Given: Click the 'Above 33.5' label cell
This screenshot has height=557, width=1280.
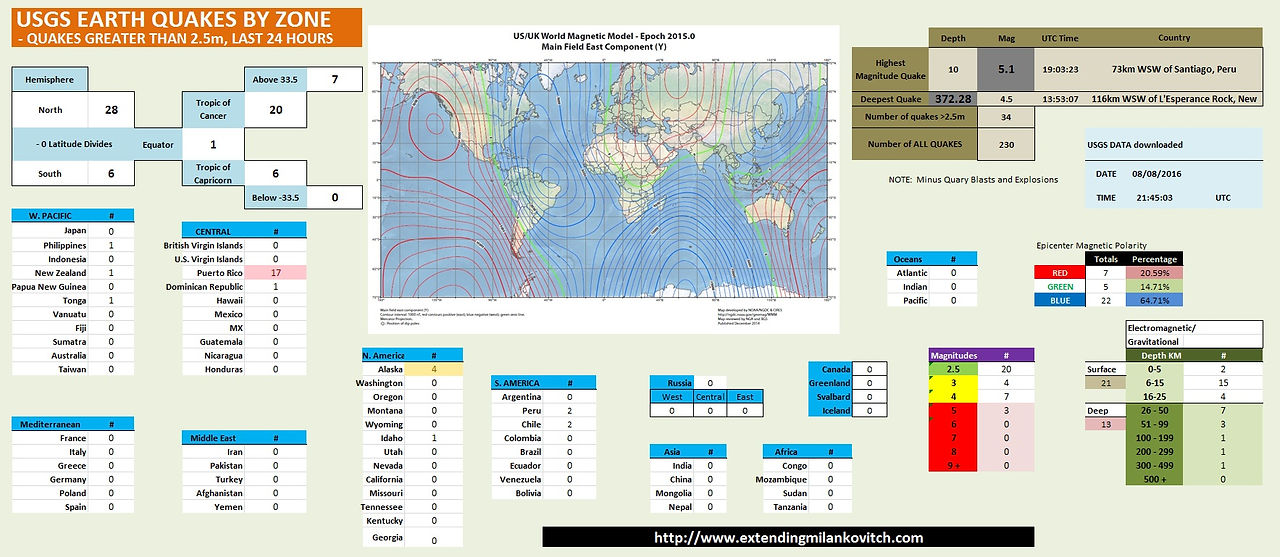Looking at the screenshot, I should [275, 80].
